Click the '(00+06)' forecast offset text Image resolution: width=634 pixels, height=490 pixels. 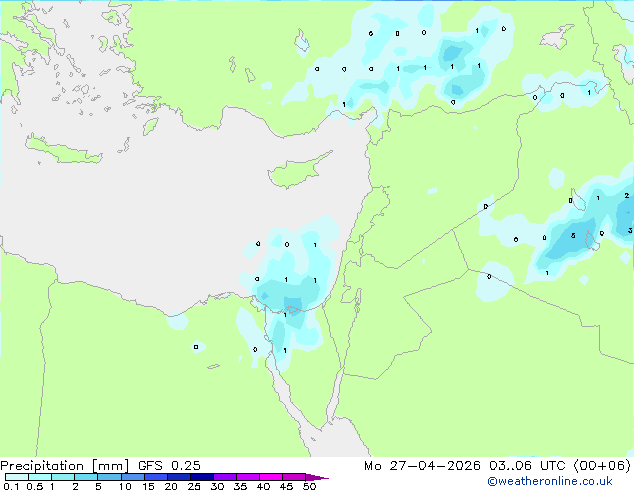point(602,466)
